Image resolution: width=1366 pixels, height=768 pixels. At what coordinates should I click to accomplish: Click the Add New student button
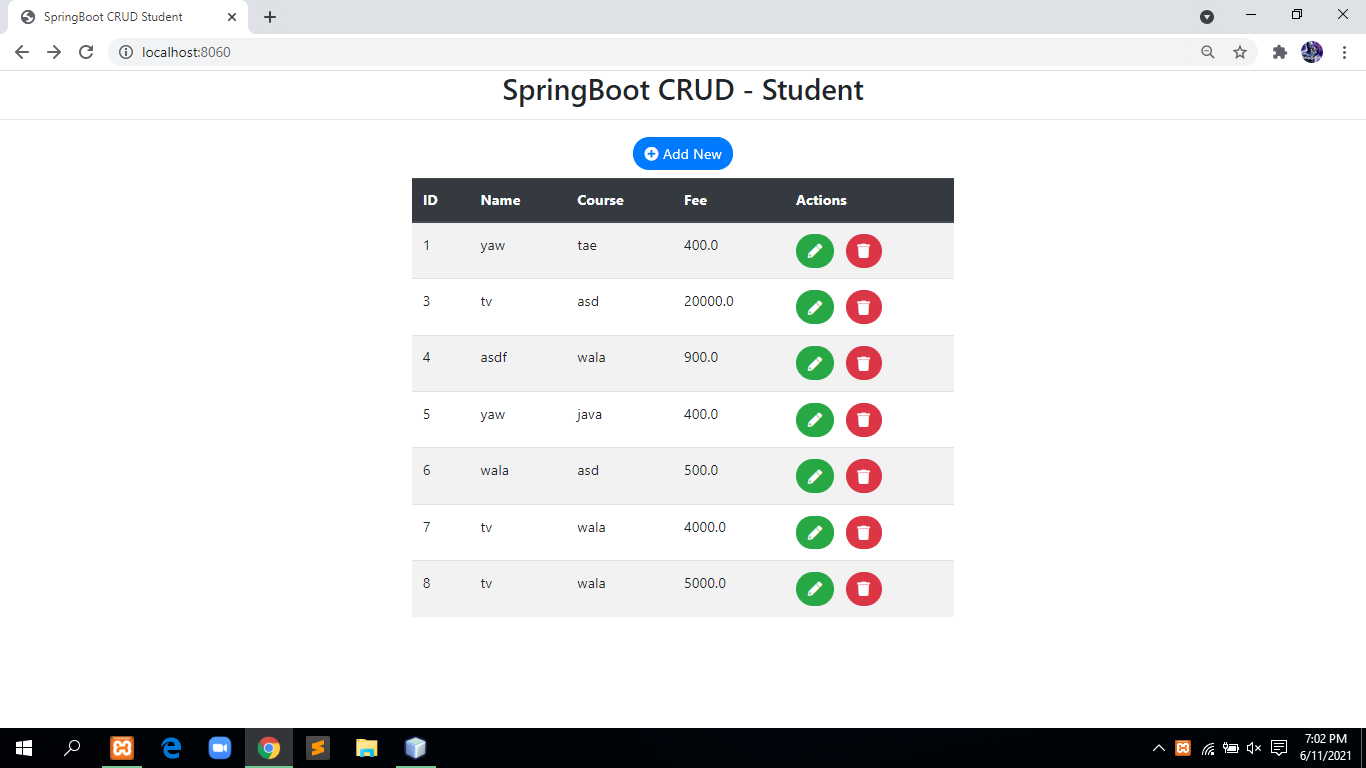682,154
